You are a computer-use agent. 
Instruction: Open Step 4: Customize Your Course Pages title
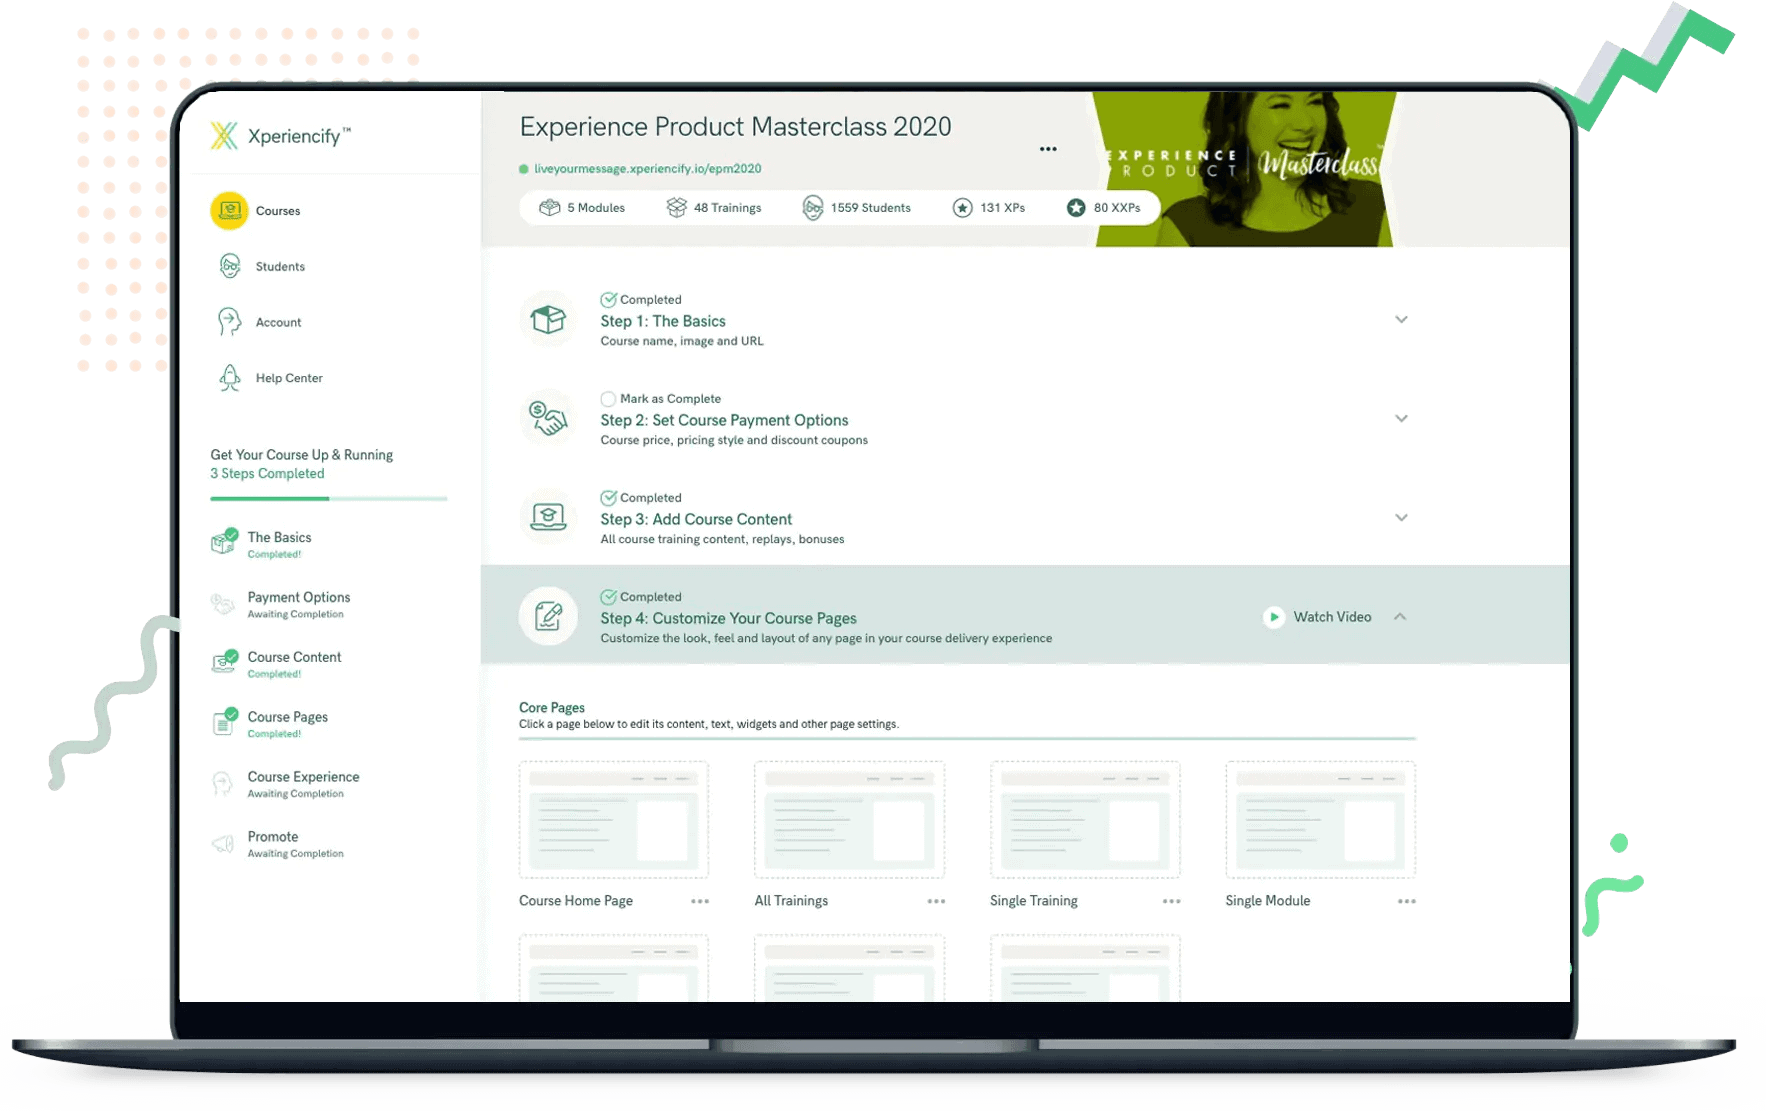[728, 618]
